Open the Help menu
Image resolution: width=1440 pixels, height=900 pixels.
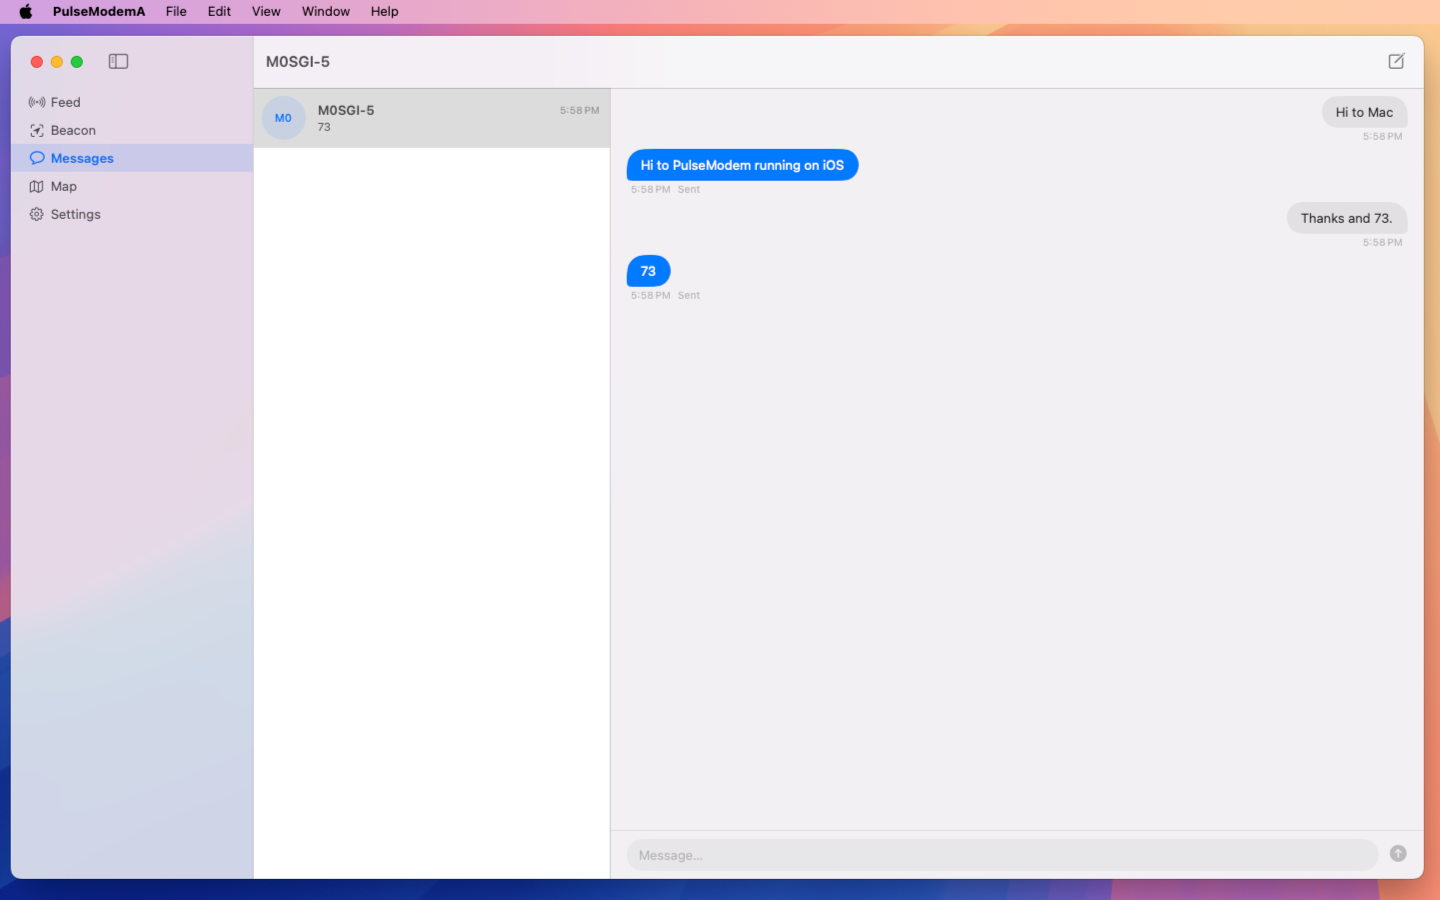[384, 11]
